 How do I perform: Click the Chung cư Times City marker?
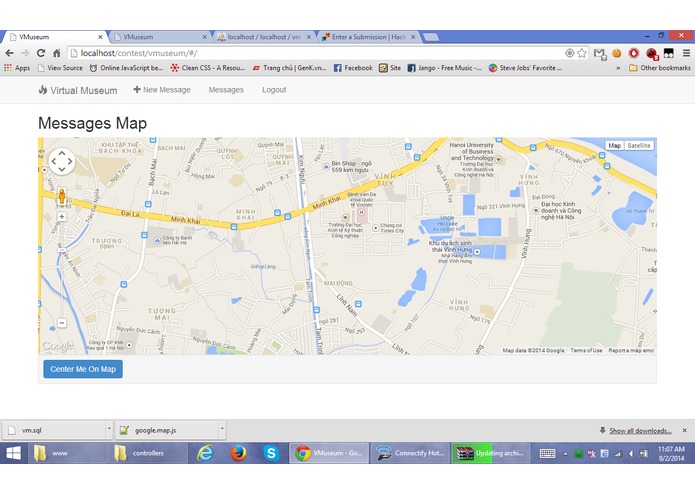click(375, 228)
